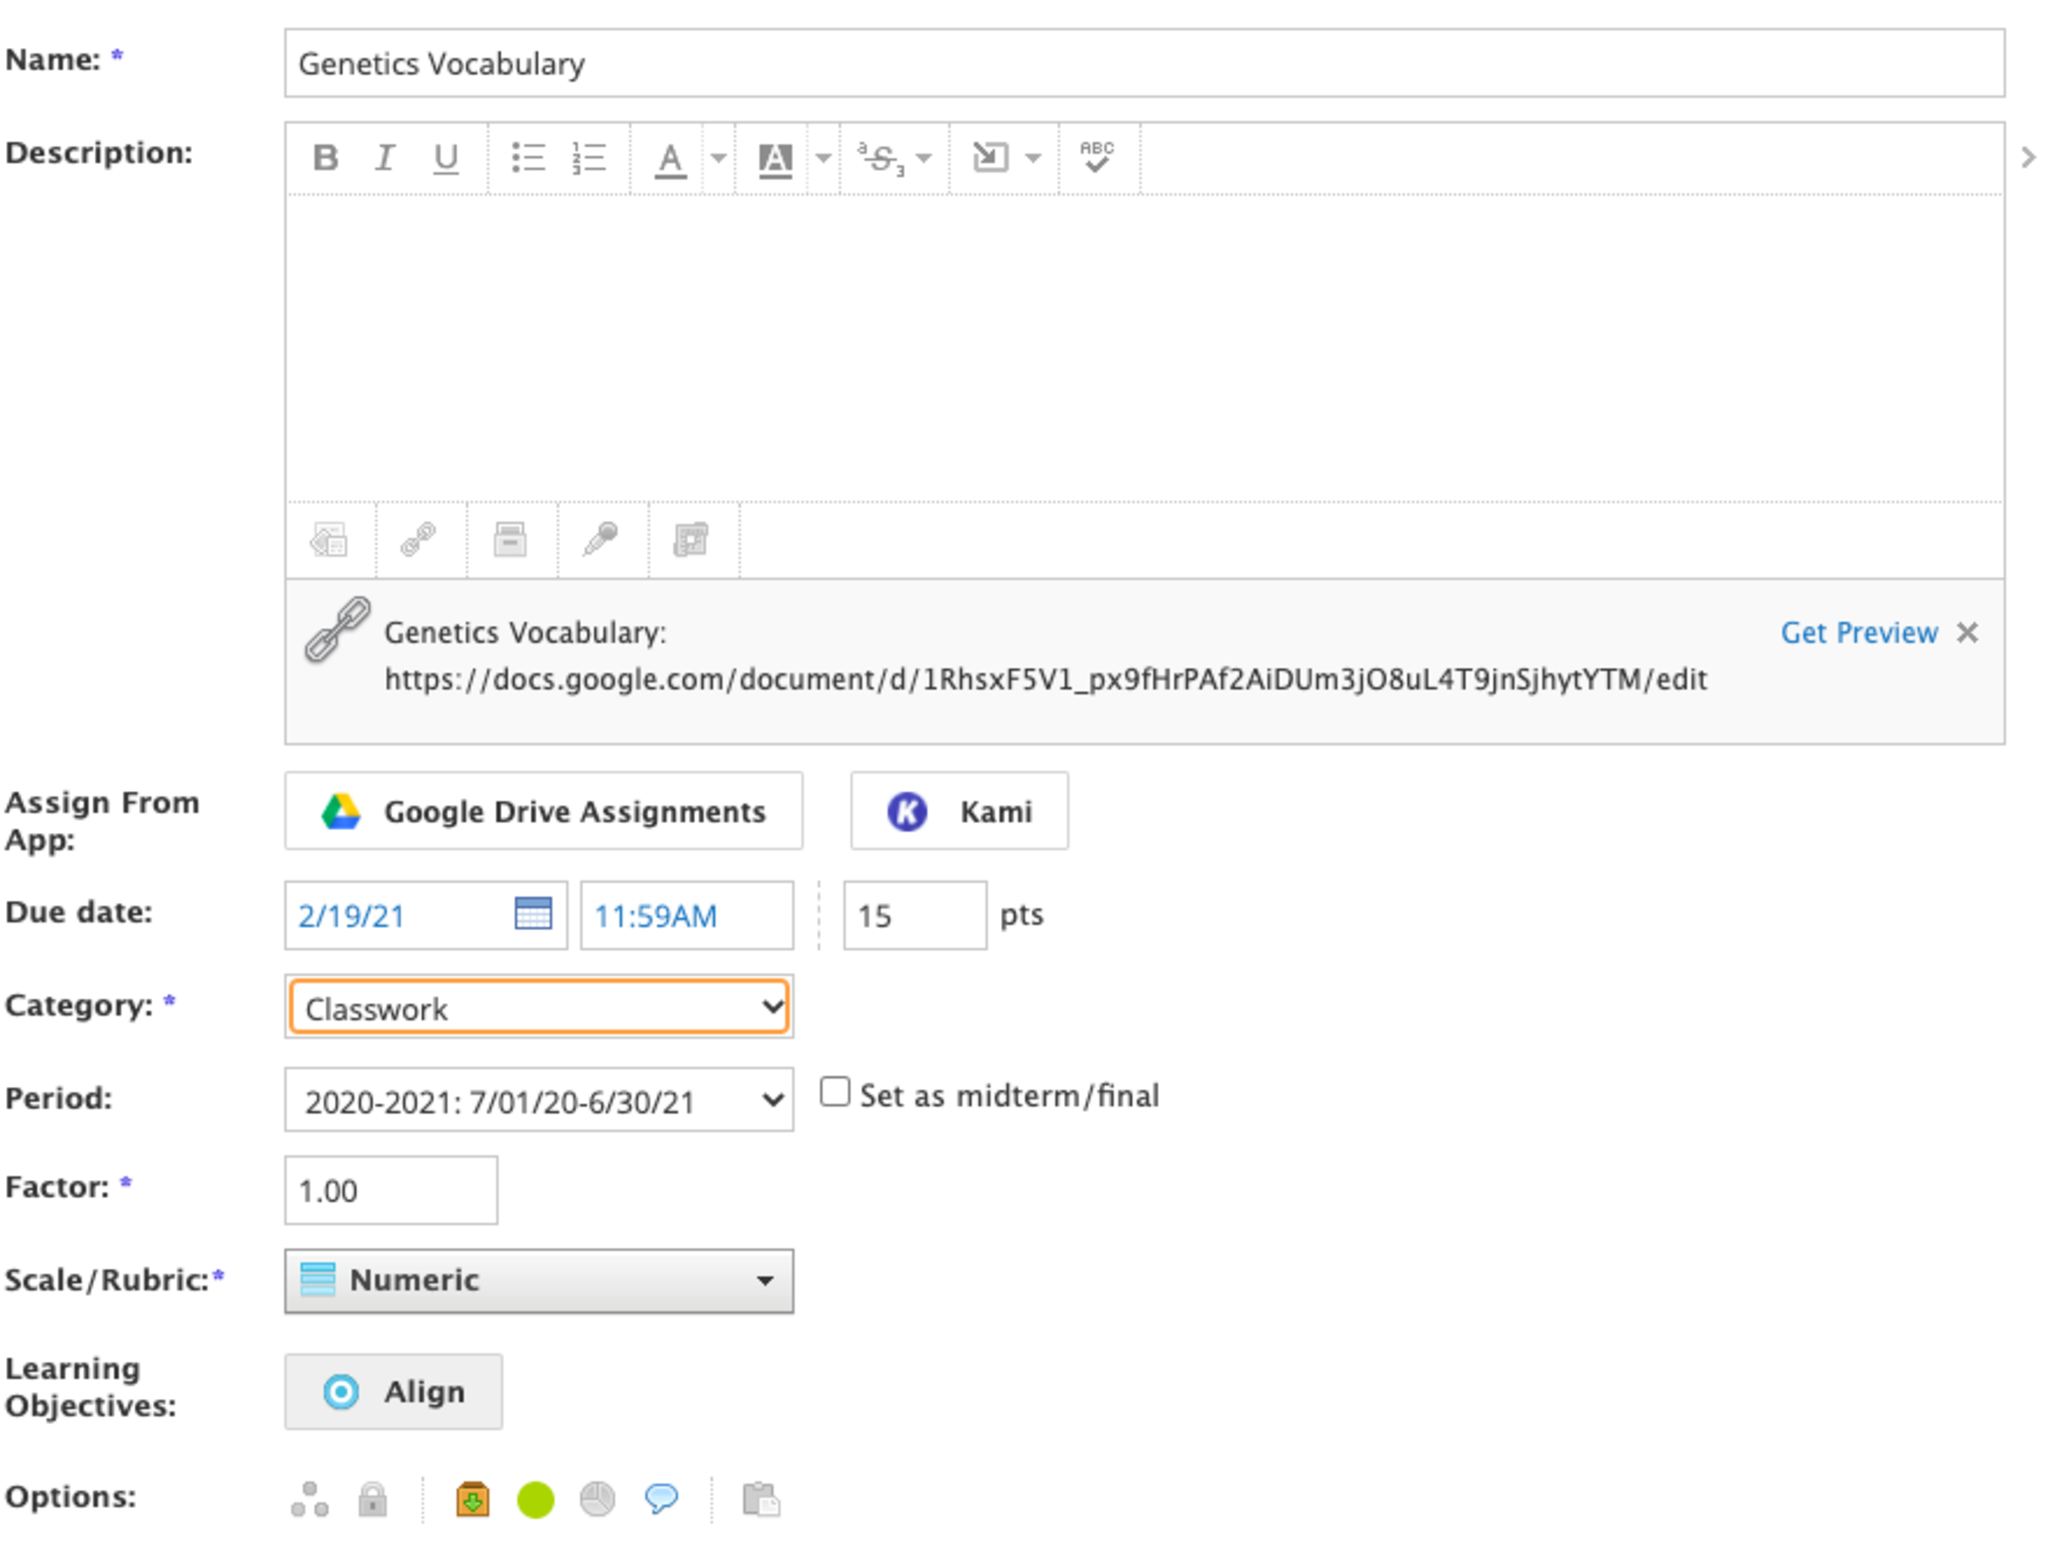This screenshot has height=1542, width=2048.
Task: Click Google Drive Assignments button
Action: pyautogui.click(x=543, y=811)
